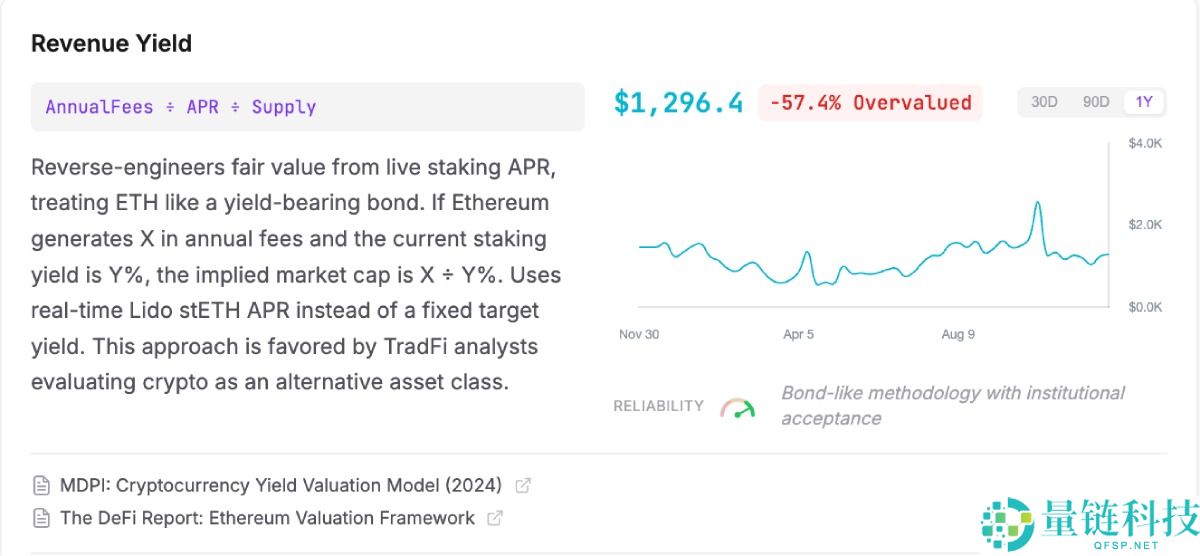Screen dimensions: 1200x556
Task: Click the -57.4% Overvalued badge
Action: 870,102
